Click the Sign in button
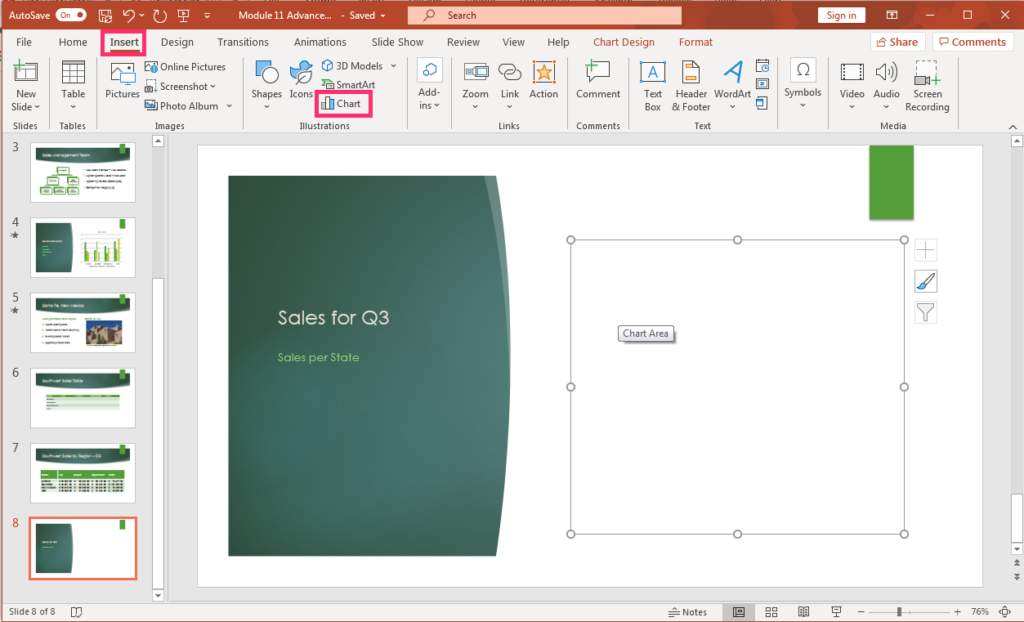1024x622 pixels. pos(841,15)
